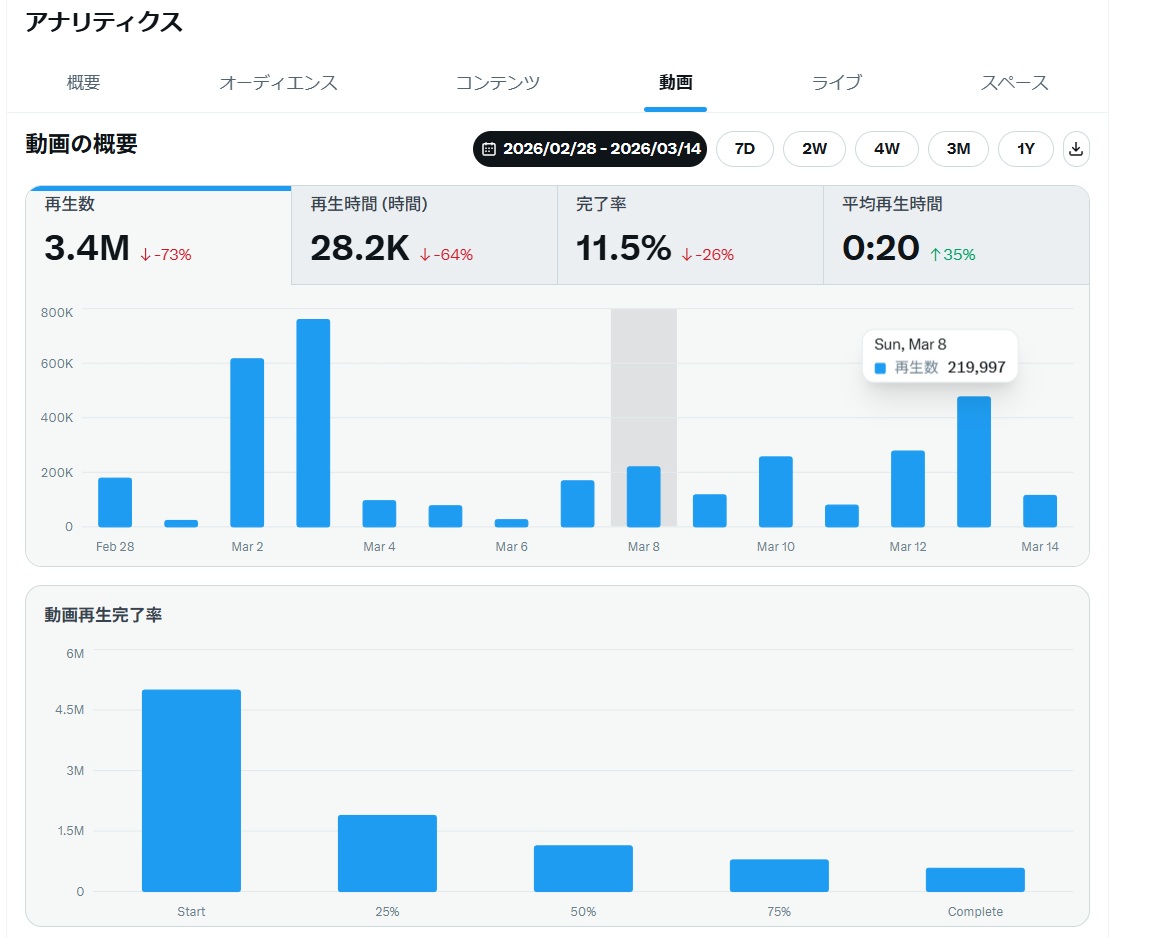This screenshot has width=1166, height=938.
Task: Choose the 3M time range
Action: (958, 149)
